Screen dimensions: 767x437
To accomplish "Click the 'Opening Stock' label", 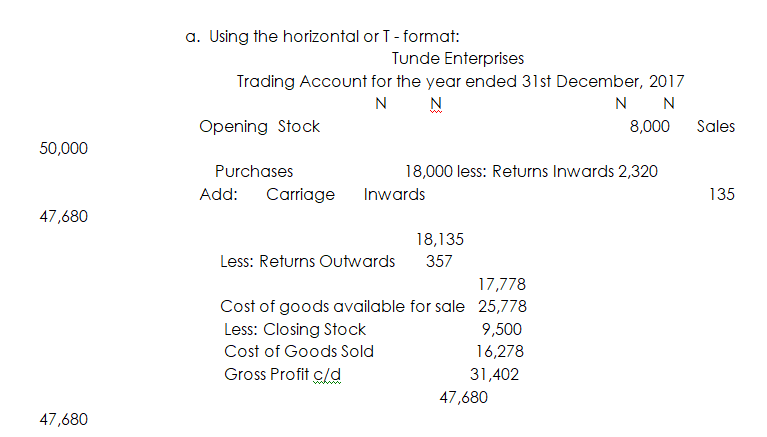I will (x=259, y=126).
